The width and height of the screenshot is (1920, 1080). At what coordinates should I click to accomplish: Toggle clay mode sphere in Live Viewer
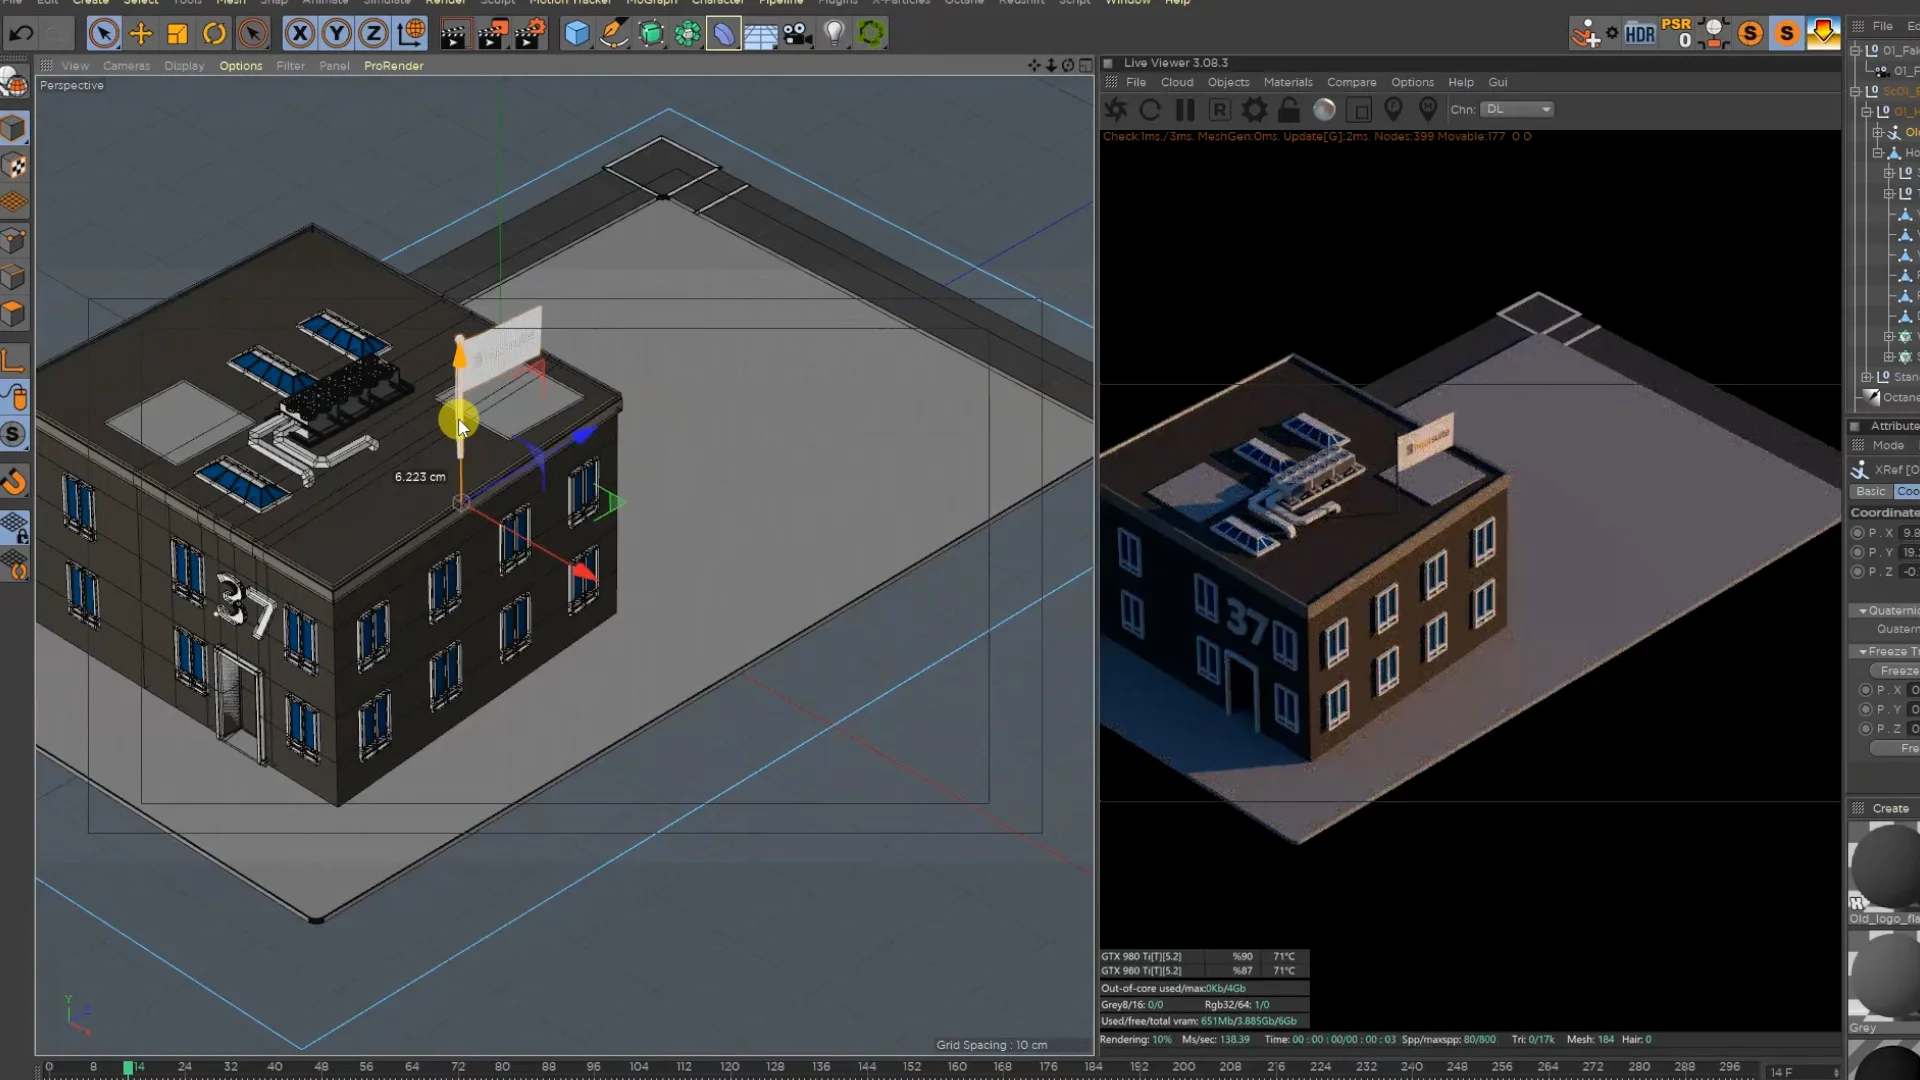pos(1324,110)
